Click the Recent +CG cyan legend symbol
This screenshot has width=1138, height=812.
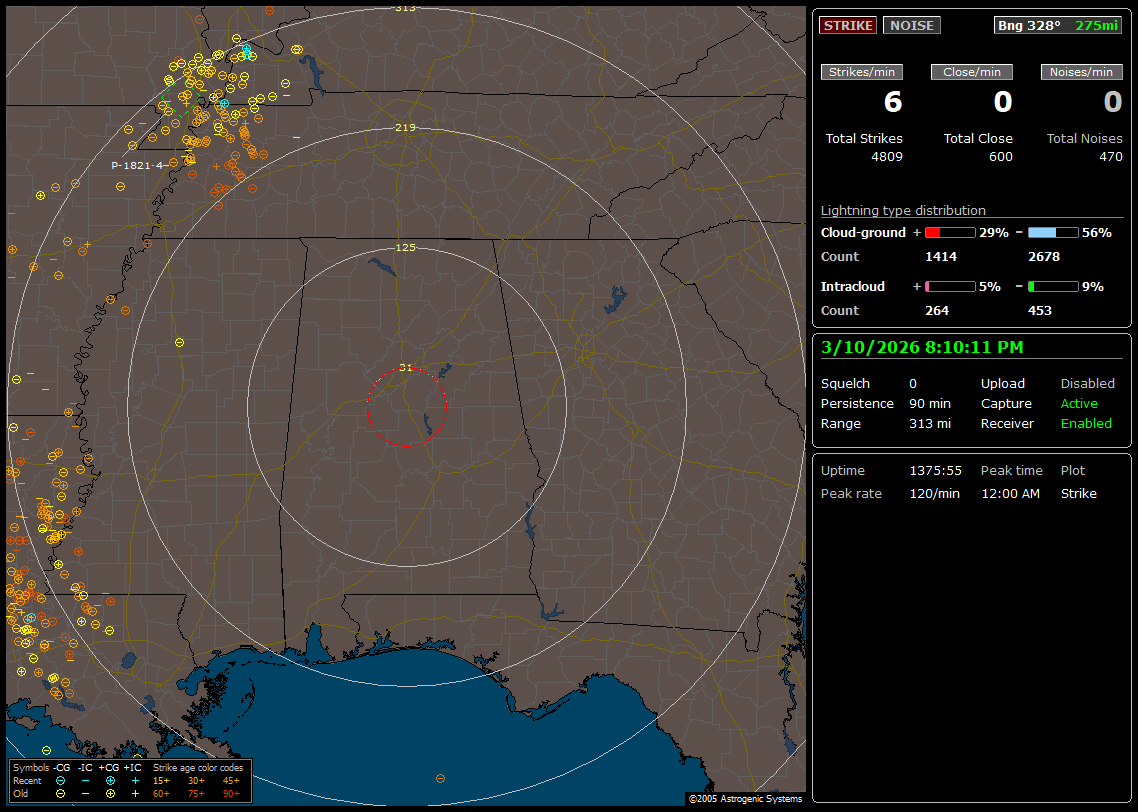click(x=110, y=780)
